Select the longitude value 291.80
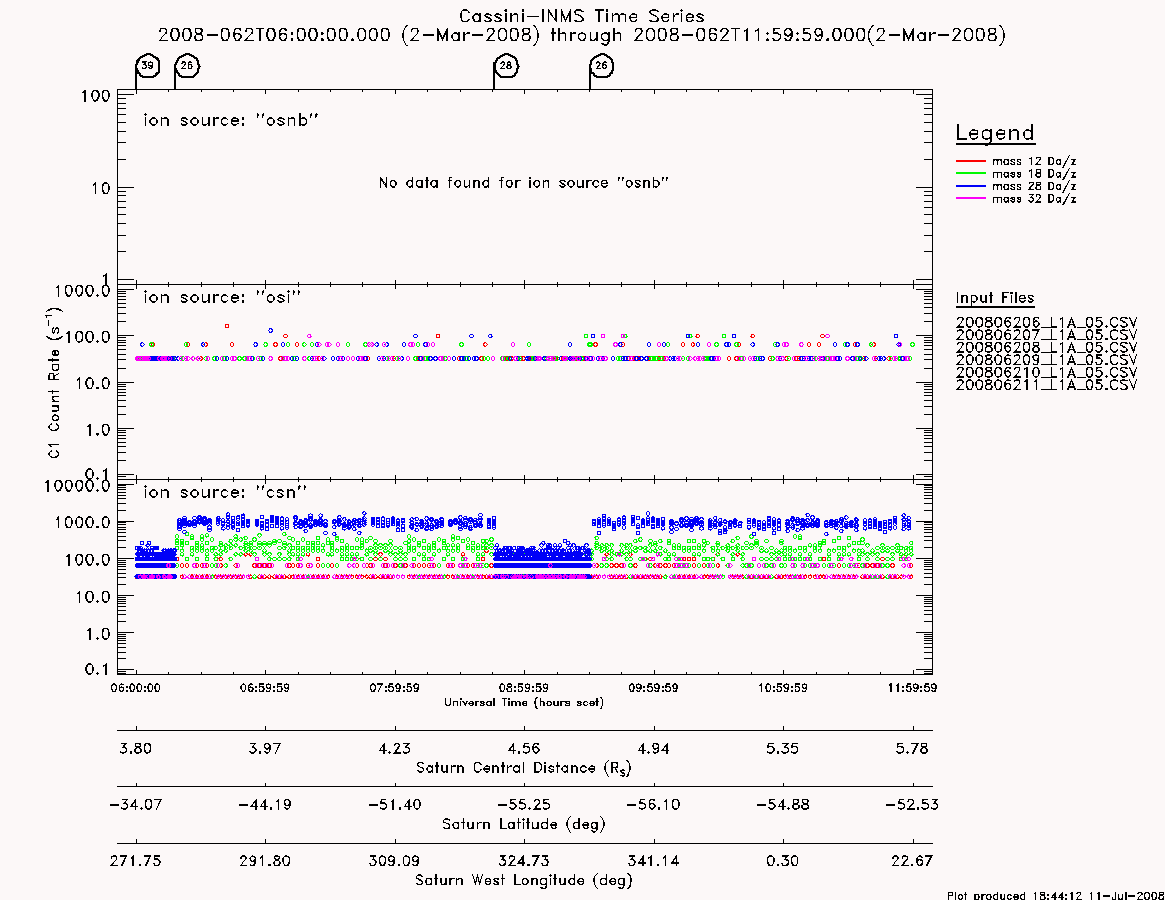 pos(265,861)
